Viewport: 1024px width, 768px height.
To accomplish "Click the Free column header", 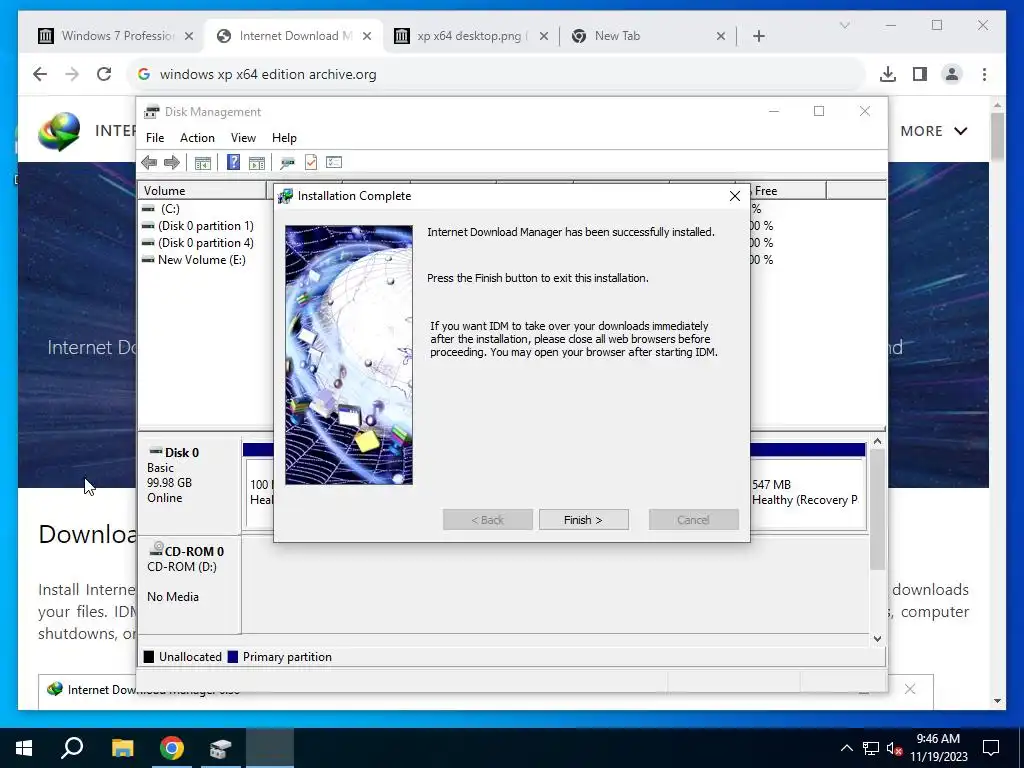I will pyautogui.click(x=788, y=191).
